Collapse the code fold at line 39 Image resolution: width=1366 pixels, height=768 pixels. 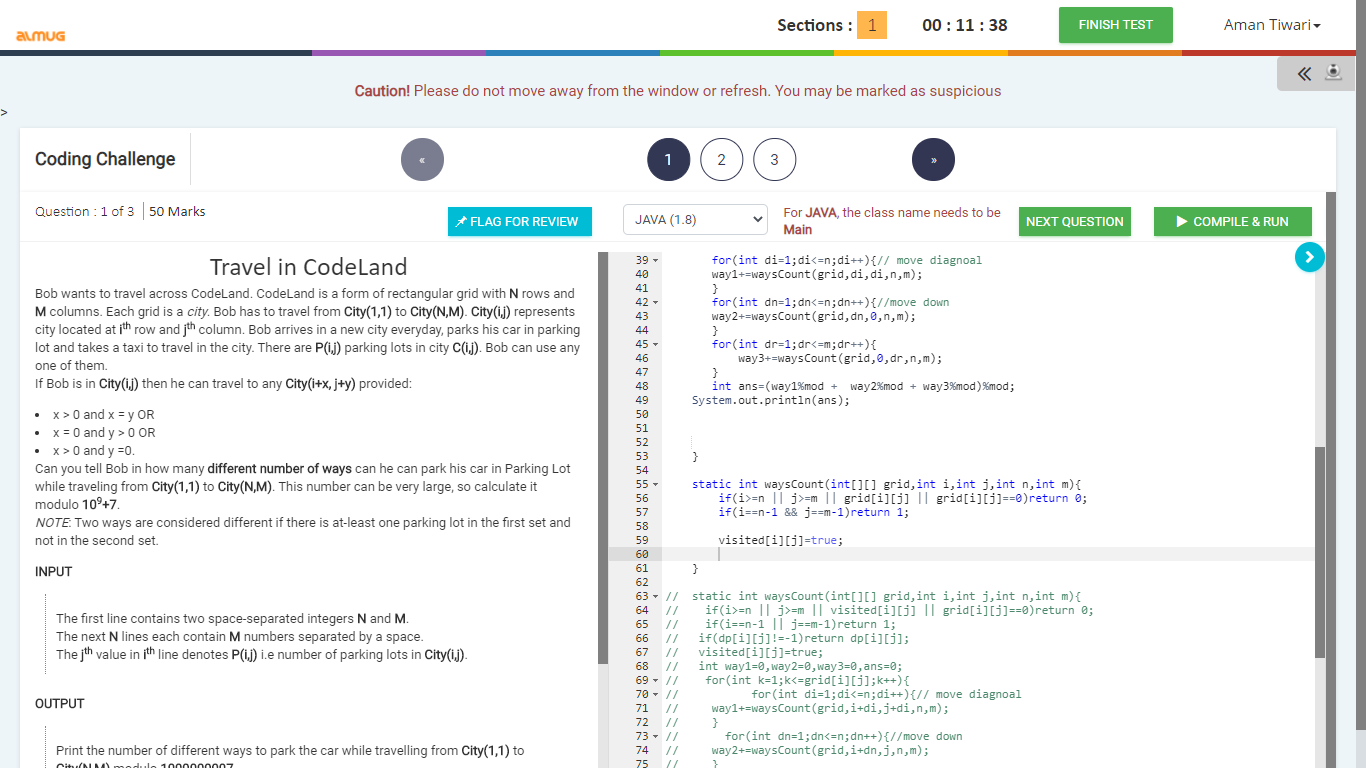point(656,260)
